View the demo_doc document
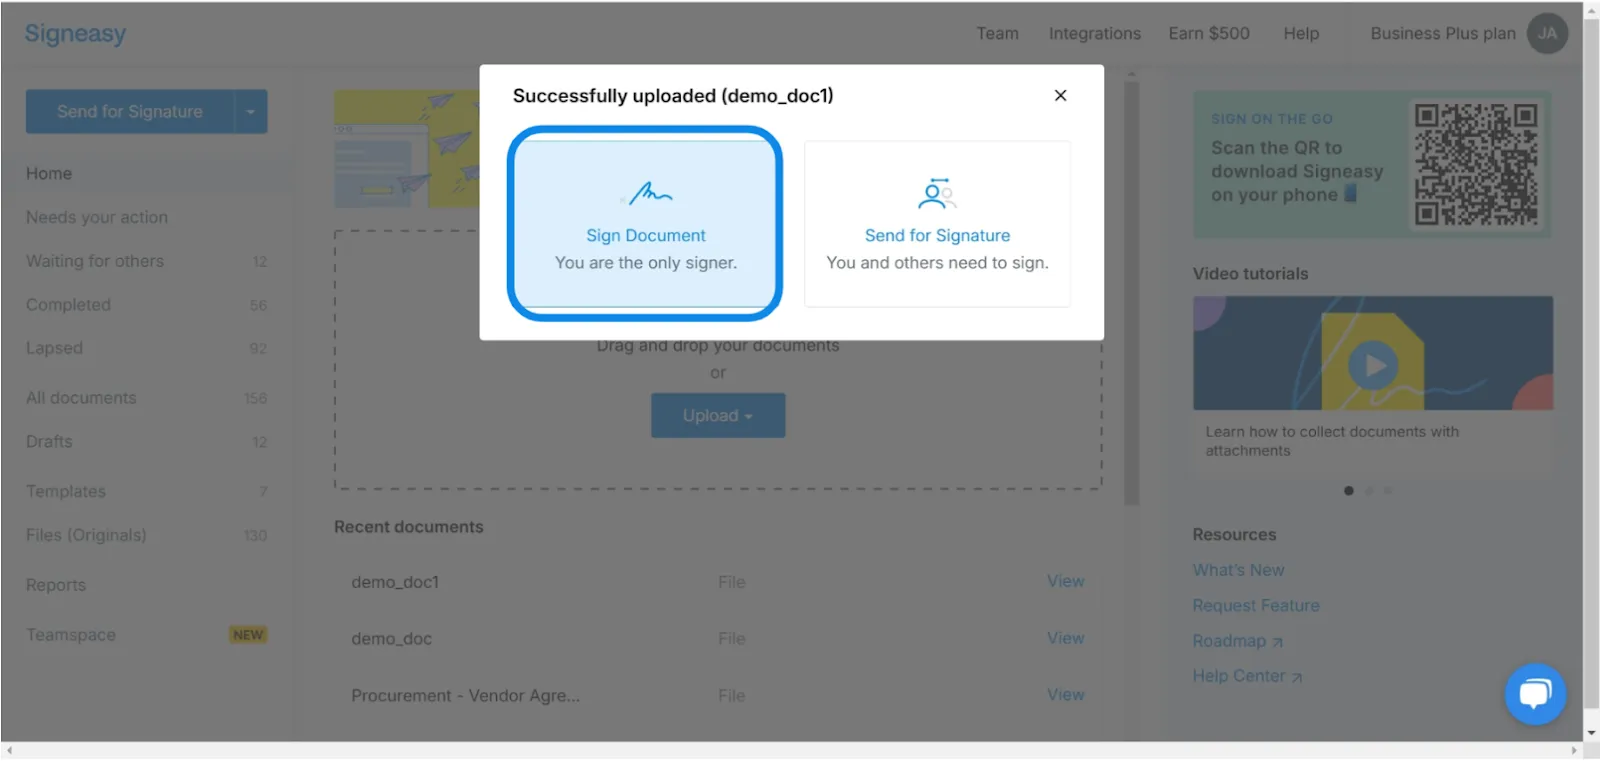This screenshot has width=1600, height=761. 1065,638
